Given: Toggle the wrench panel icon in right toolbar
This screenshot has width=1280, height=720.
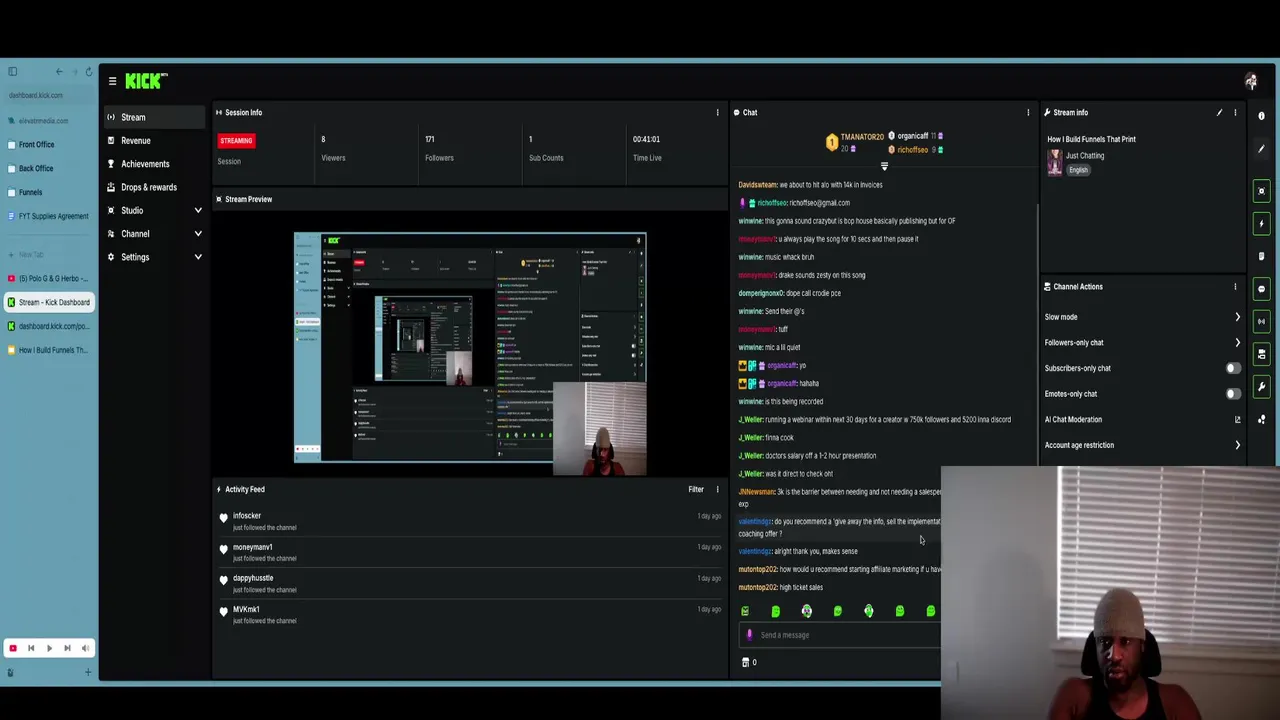Looking at the screenshot, I should pyautogui.click(x=1261, y=387).
